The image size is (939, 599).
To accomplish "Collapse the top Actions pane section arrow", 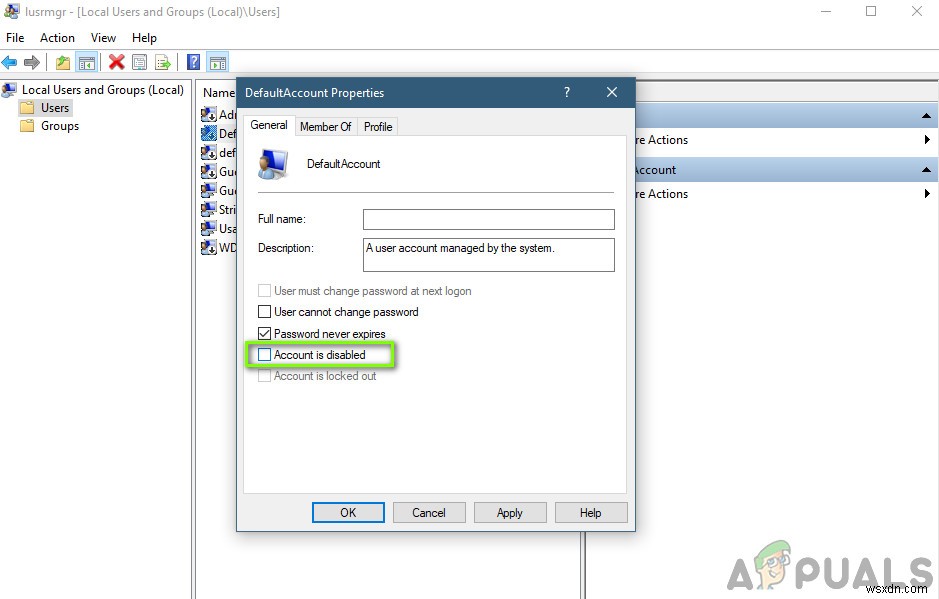I will pyautogui.click(x=926, y=115).
